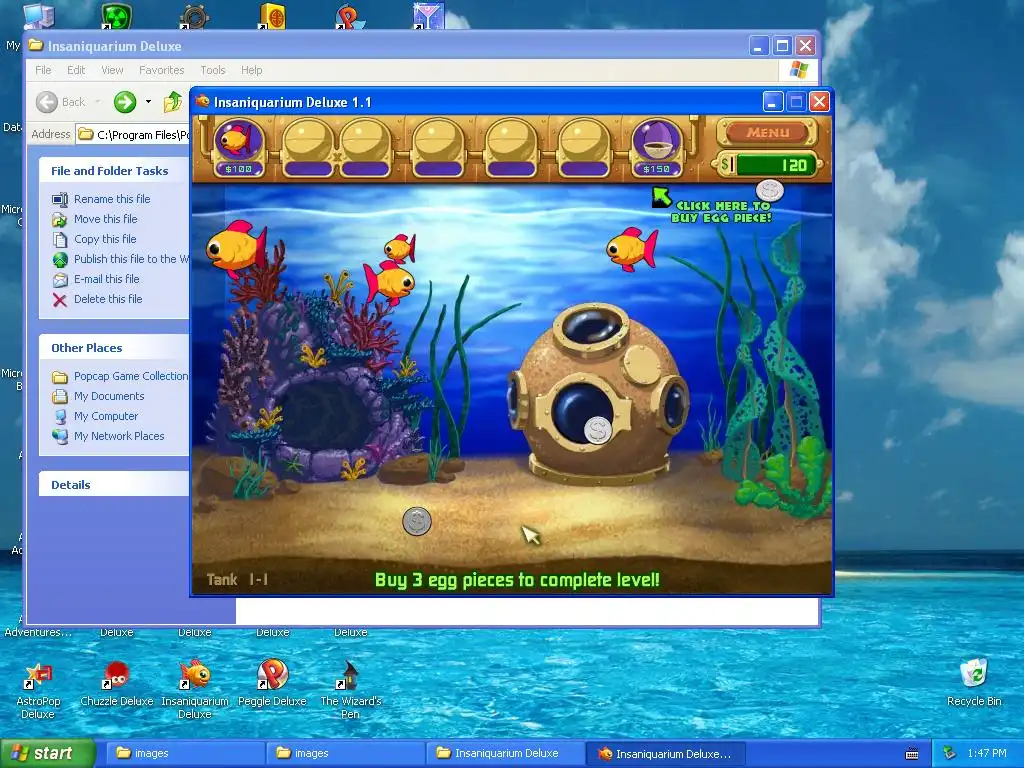This screenshot has height=768, width=1024.
Task: Open Favorites menu in Explorer window
Action: click(x=161, y=70)
